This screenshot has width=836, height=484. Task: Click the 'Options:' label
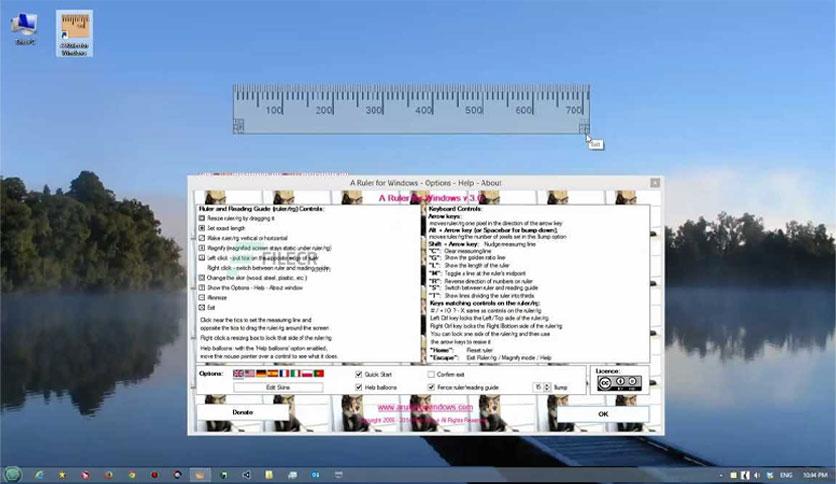211,373
